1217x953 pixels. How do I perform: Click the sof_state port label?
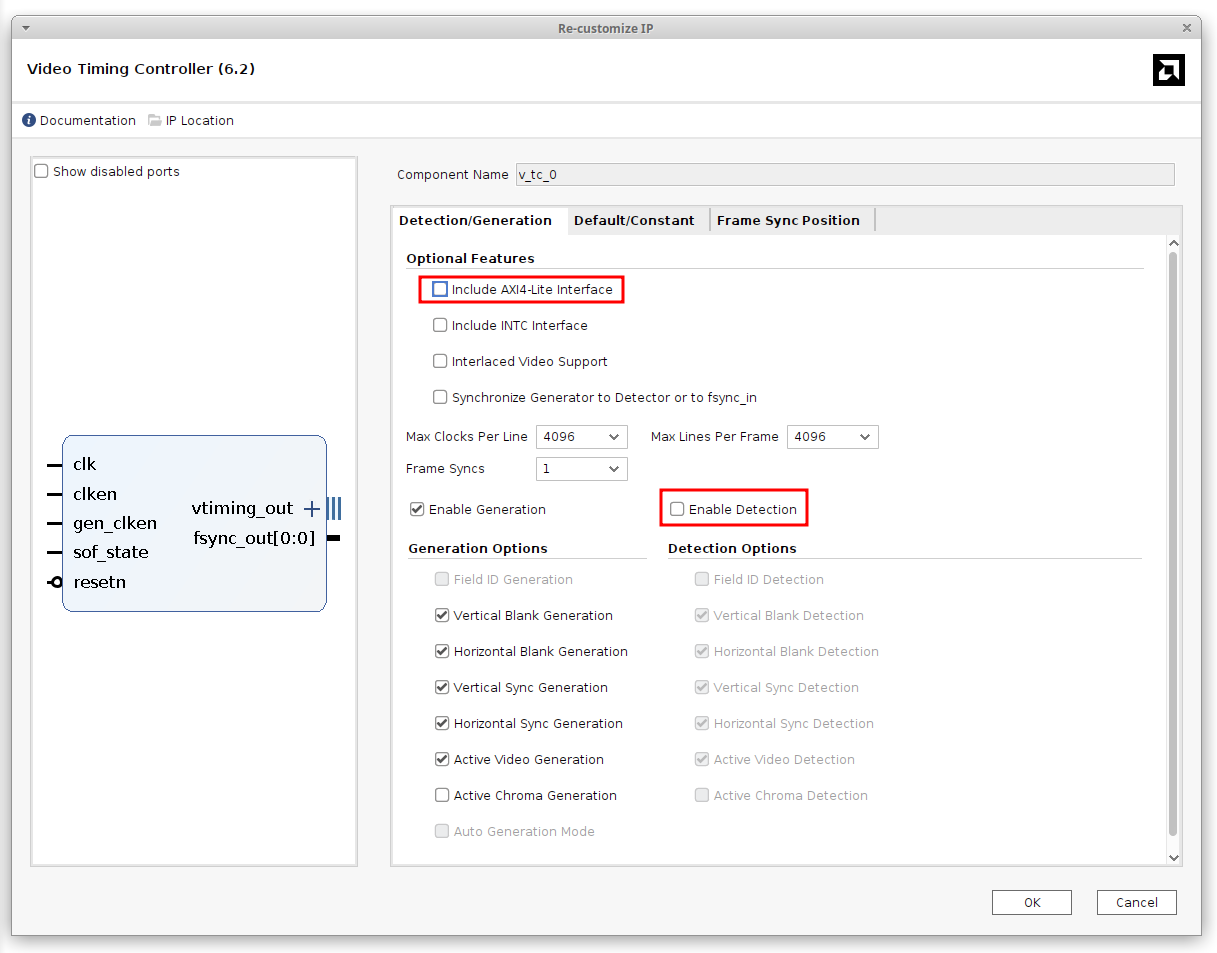click(111, 552)
